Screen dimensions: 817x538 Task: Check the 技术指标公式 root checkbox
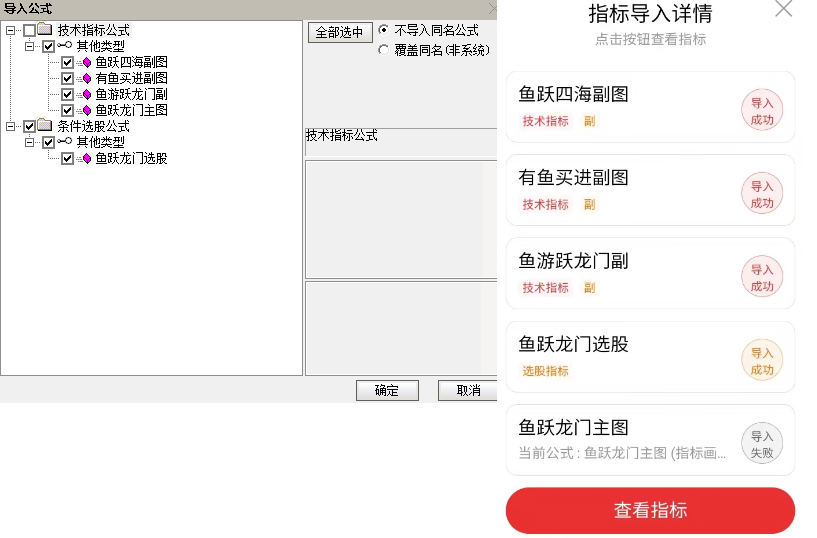29,30
